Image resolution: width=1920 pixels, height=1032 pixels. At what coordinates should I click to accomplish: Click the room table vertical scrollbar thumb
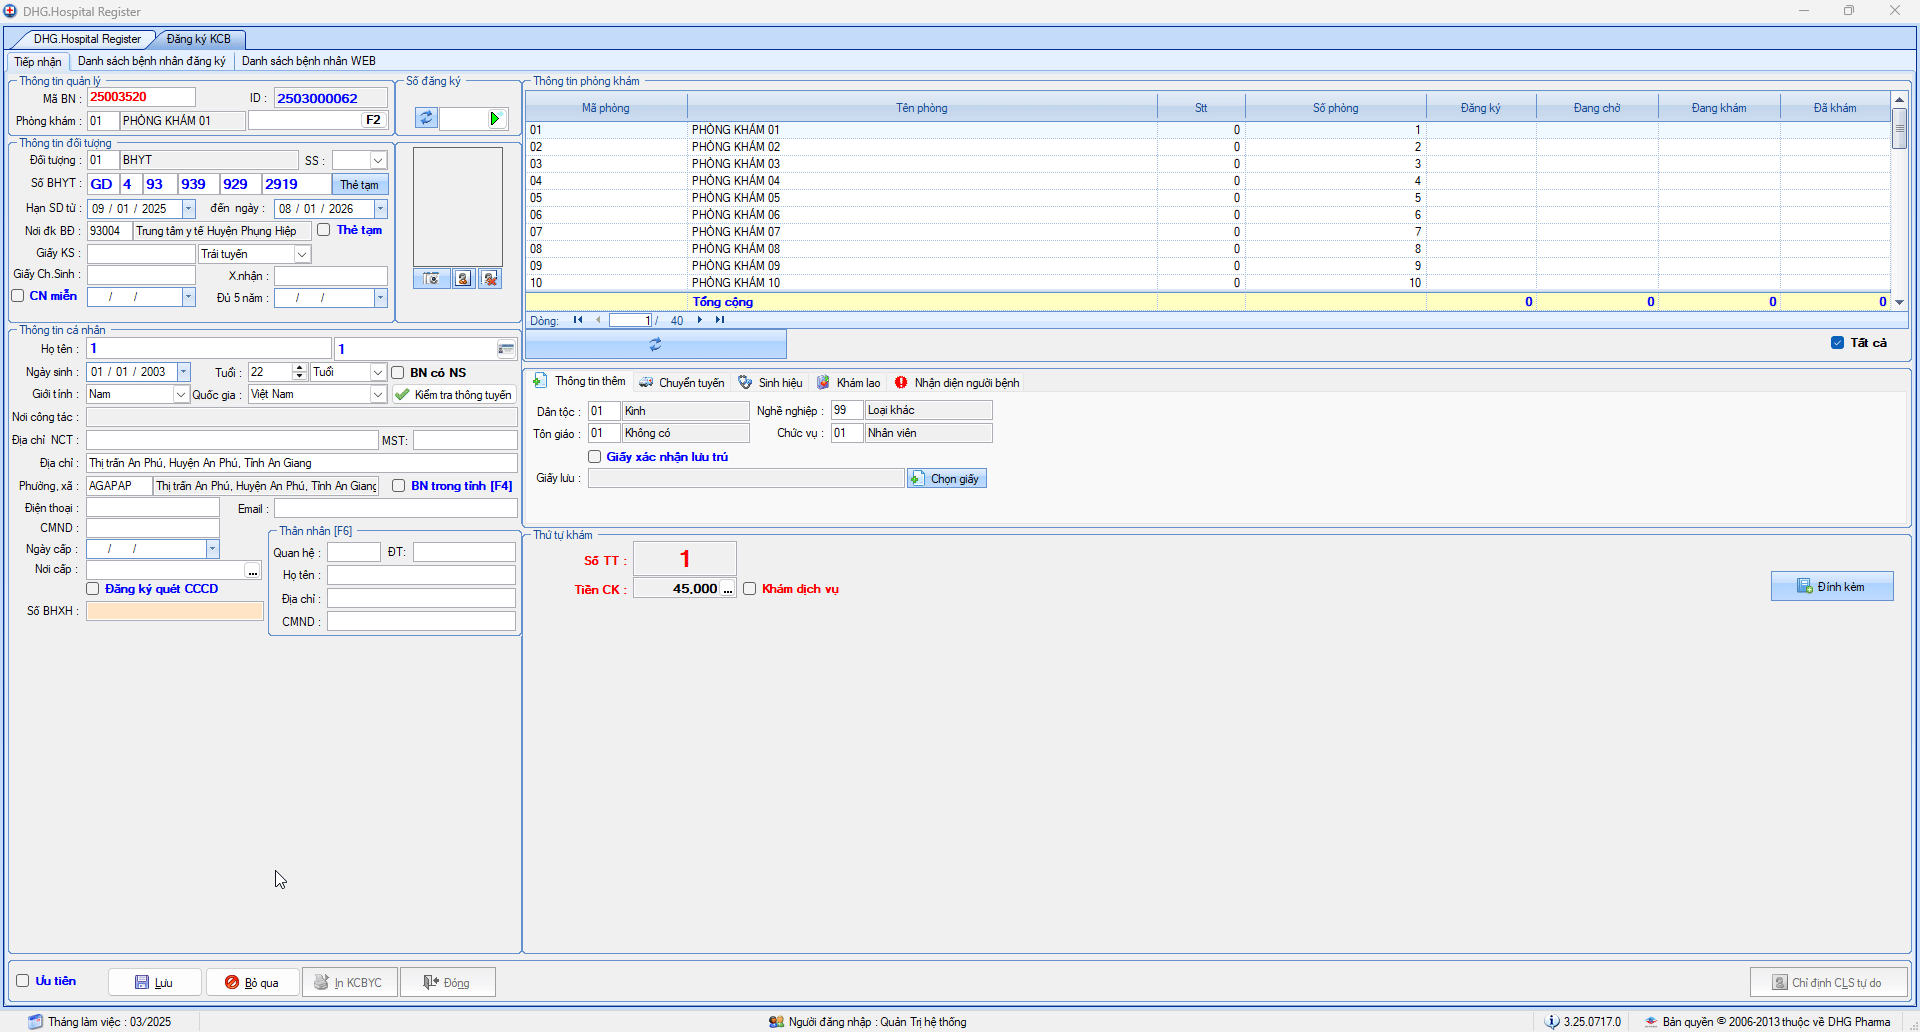tap(1899, 129)
